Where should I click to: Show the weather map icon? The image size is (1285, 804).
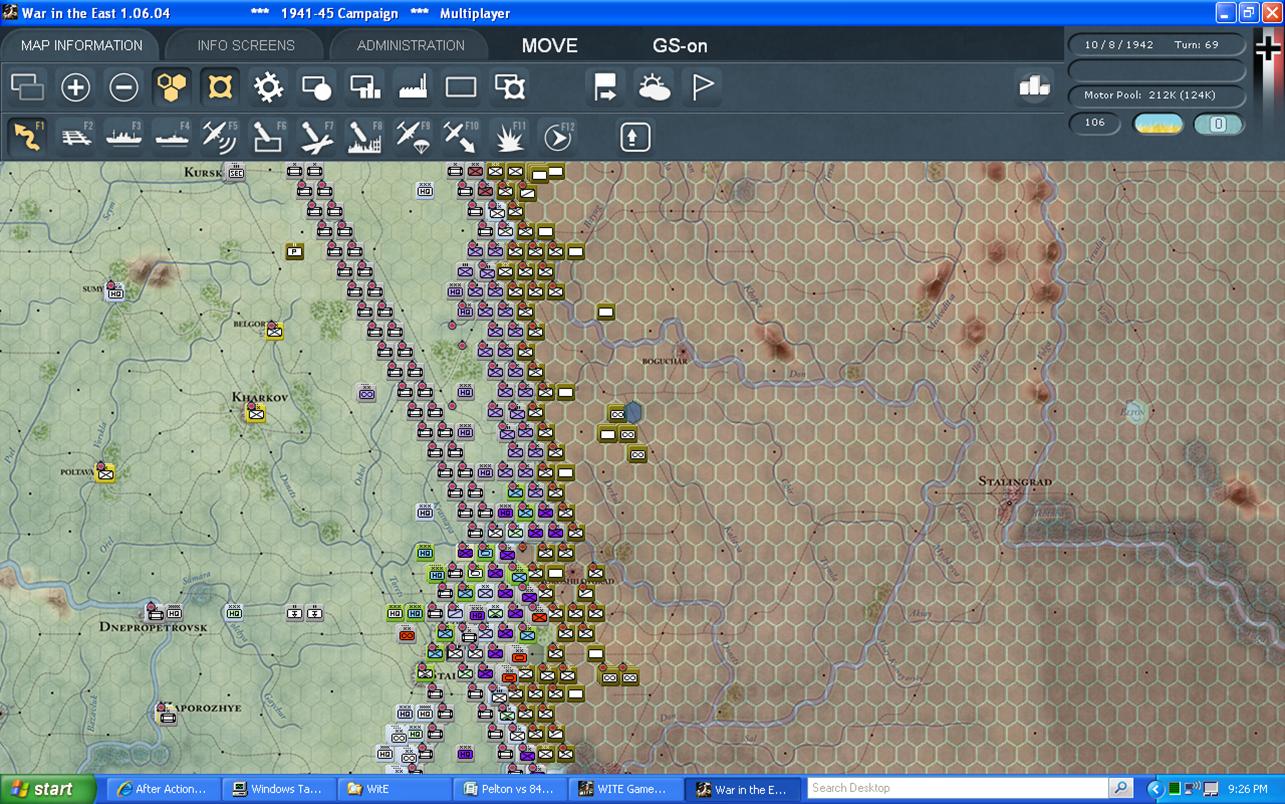(654, 88)
